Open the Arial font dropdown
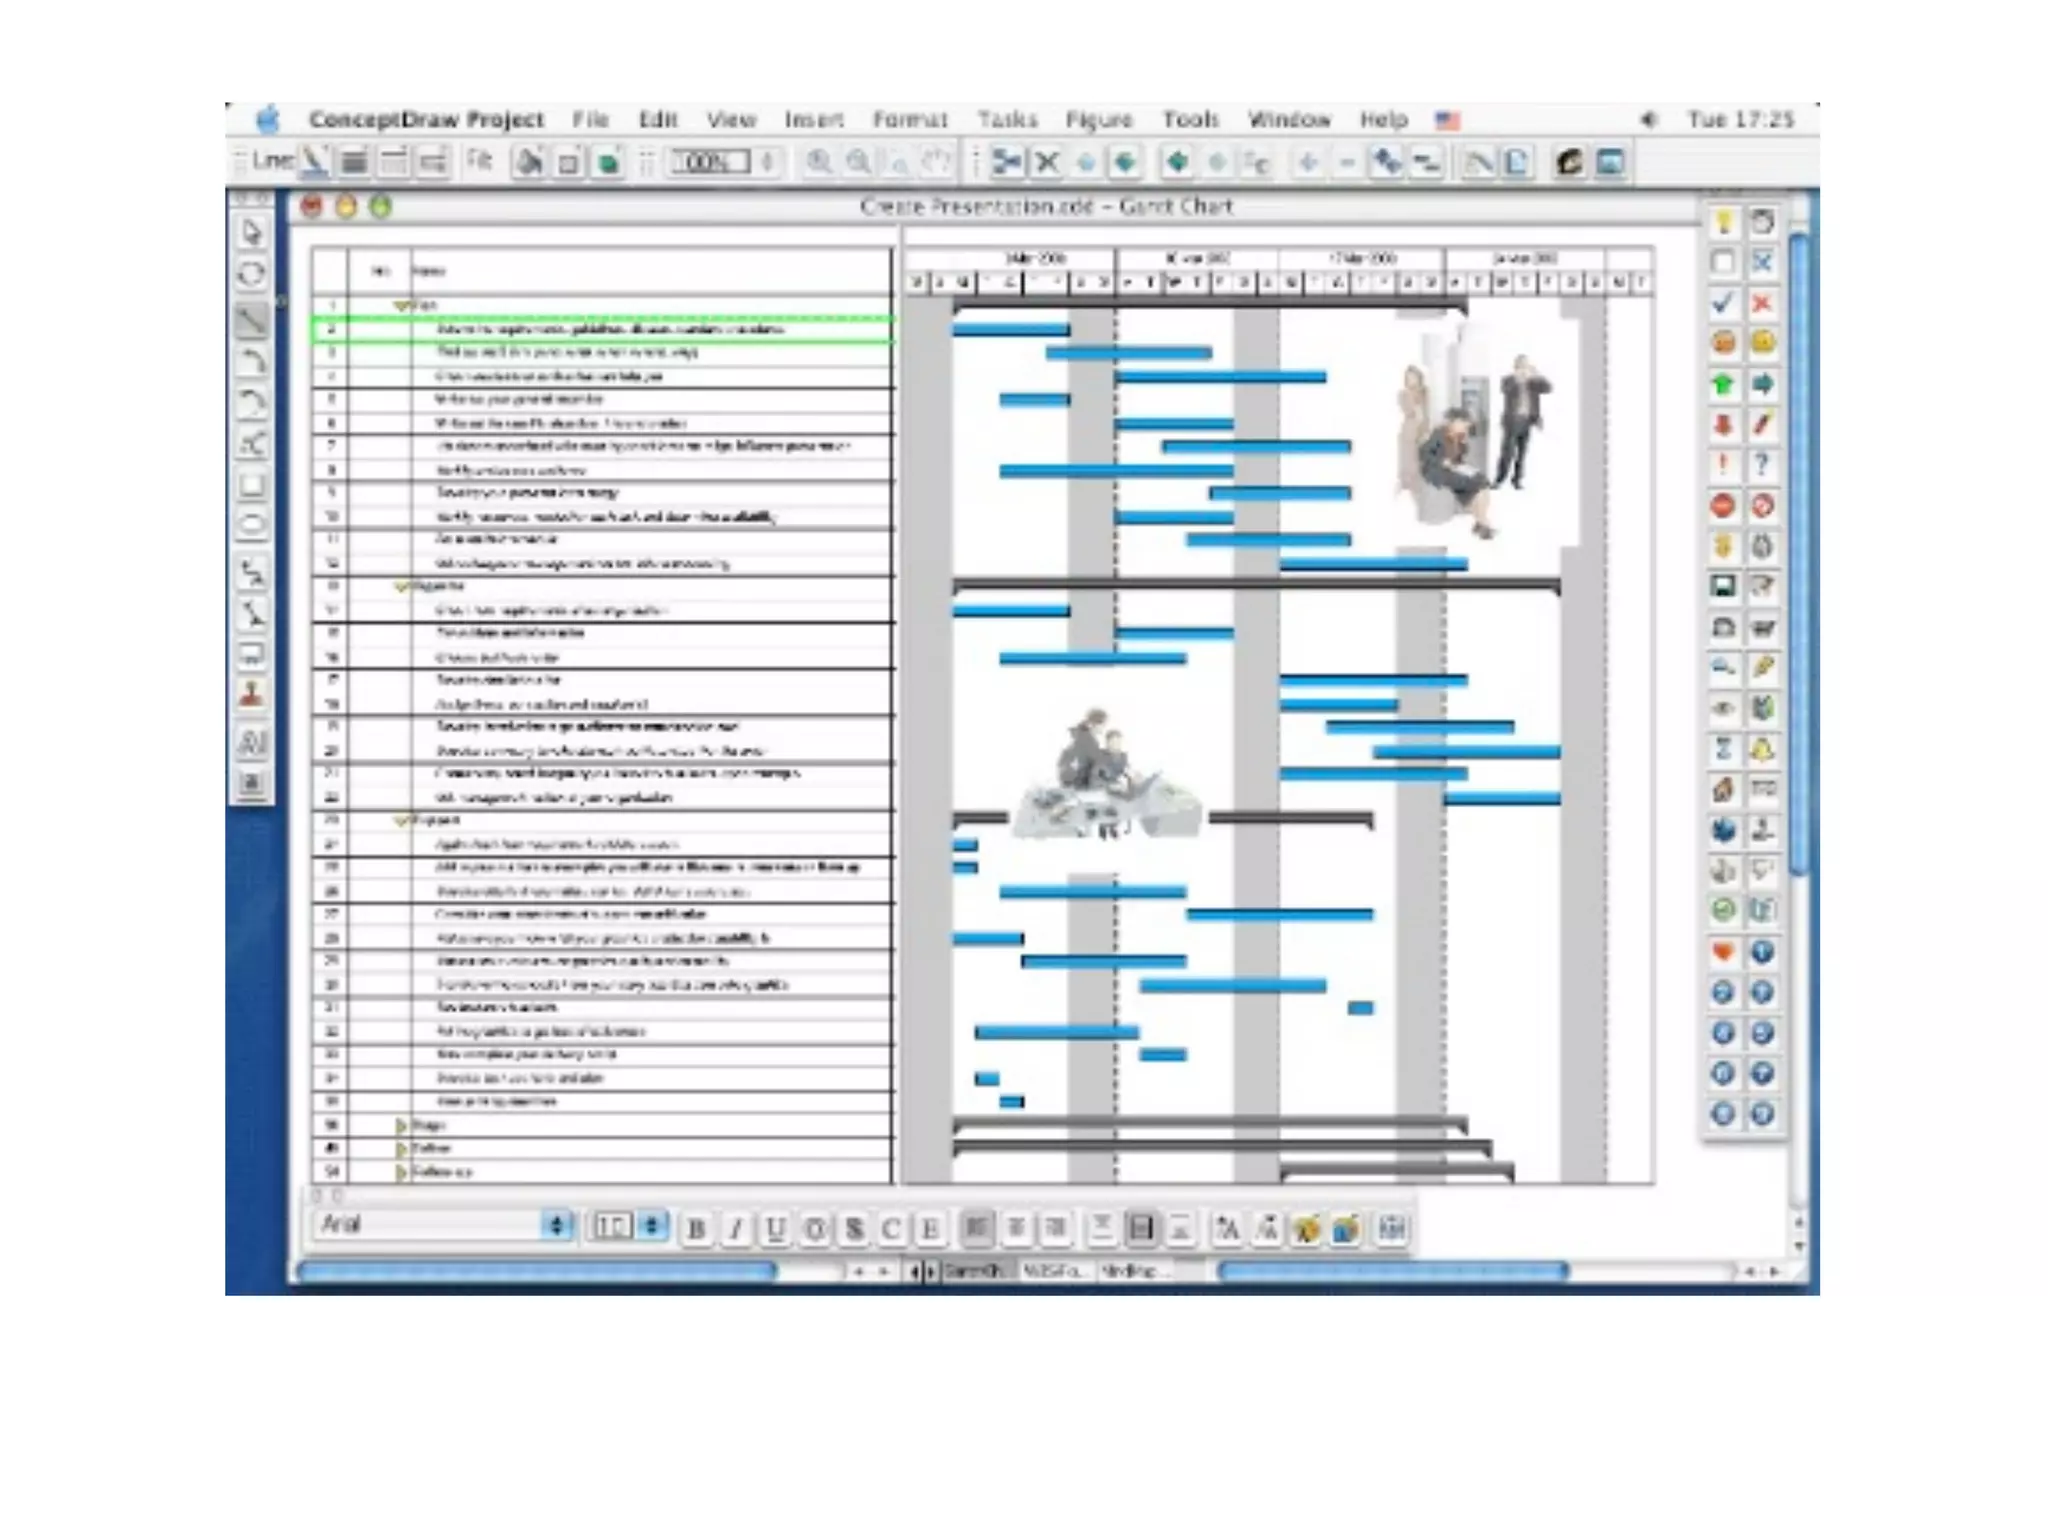The image size is (2048, 1536). pyautogui.click(x=556, y=1225)
